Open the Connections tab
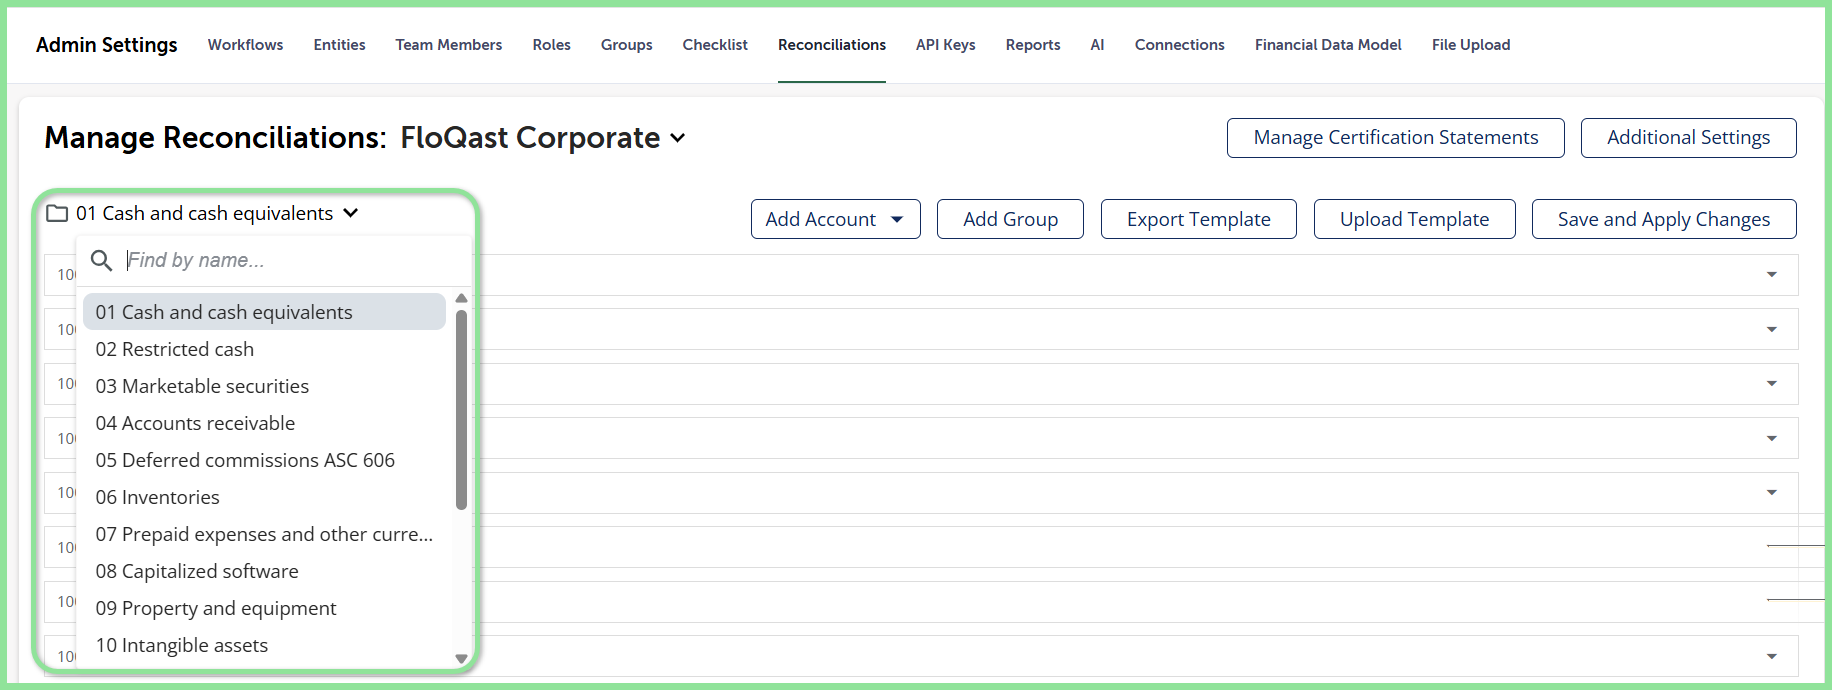 1179,45
